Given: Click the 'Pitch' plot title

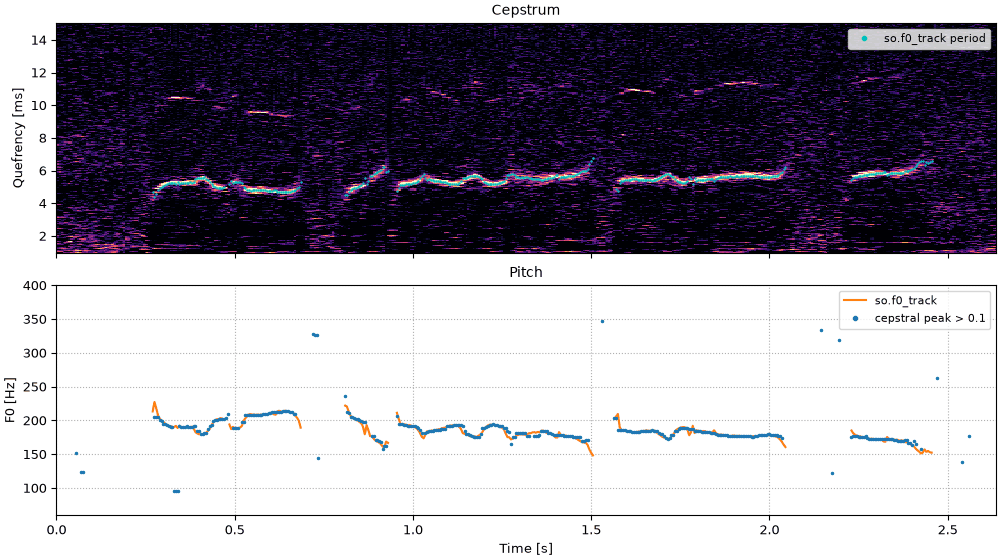Looking at the screenshot, I should click(526, 272).
